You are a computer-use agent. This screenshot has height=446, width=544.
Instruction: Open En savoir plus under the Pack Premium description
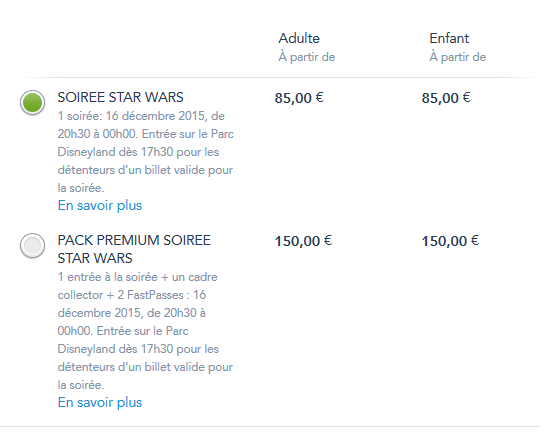pos(100,402)
